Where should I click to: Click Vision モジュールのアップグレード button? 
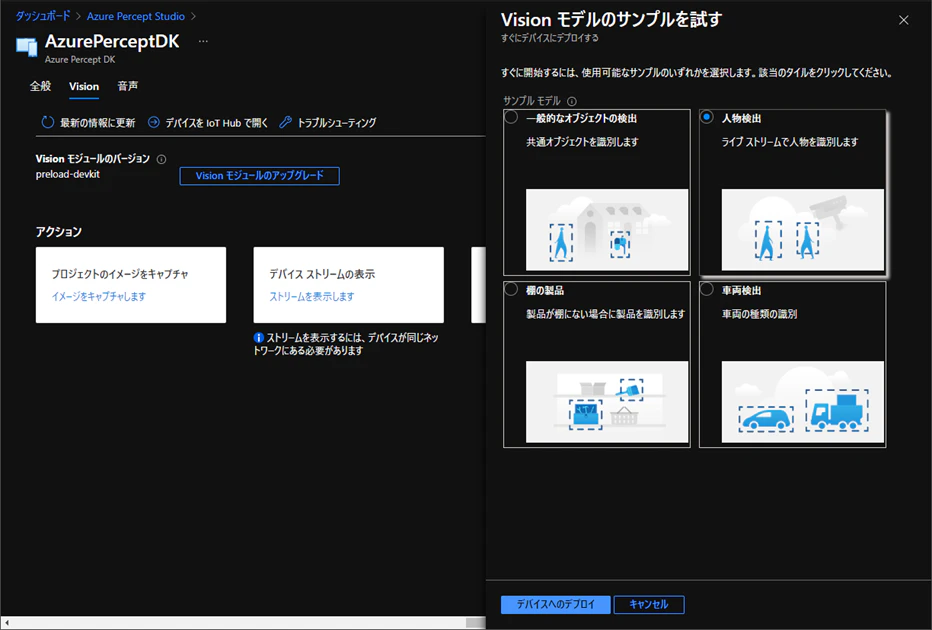(x=259, y=176)
